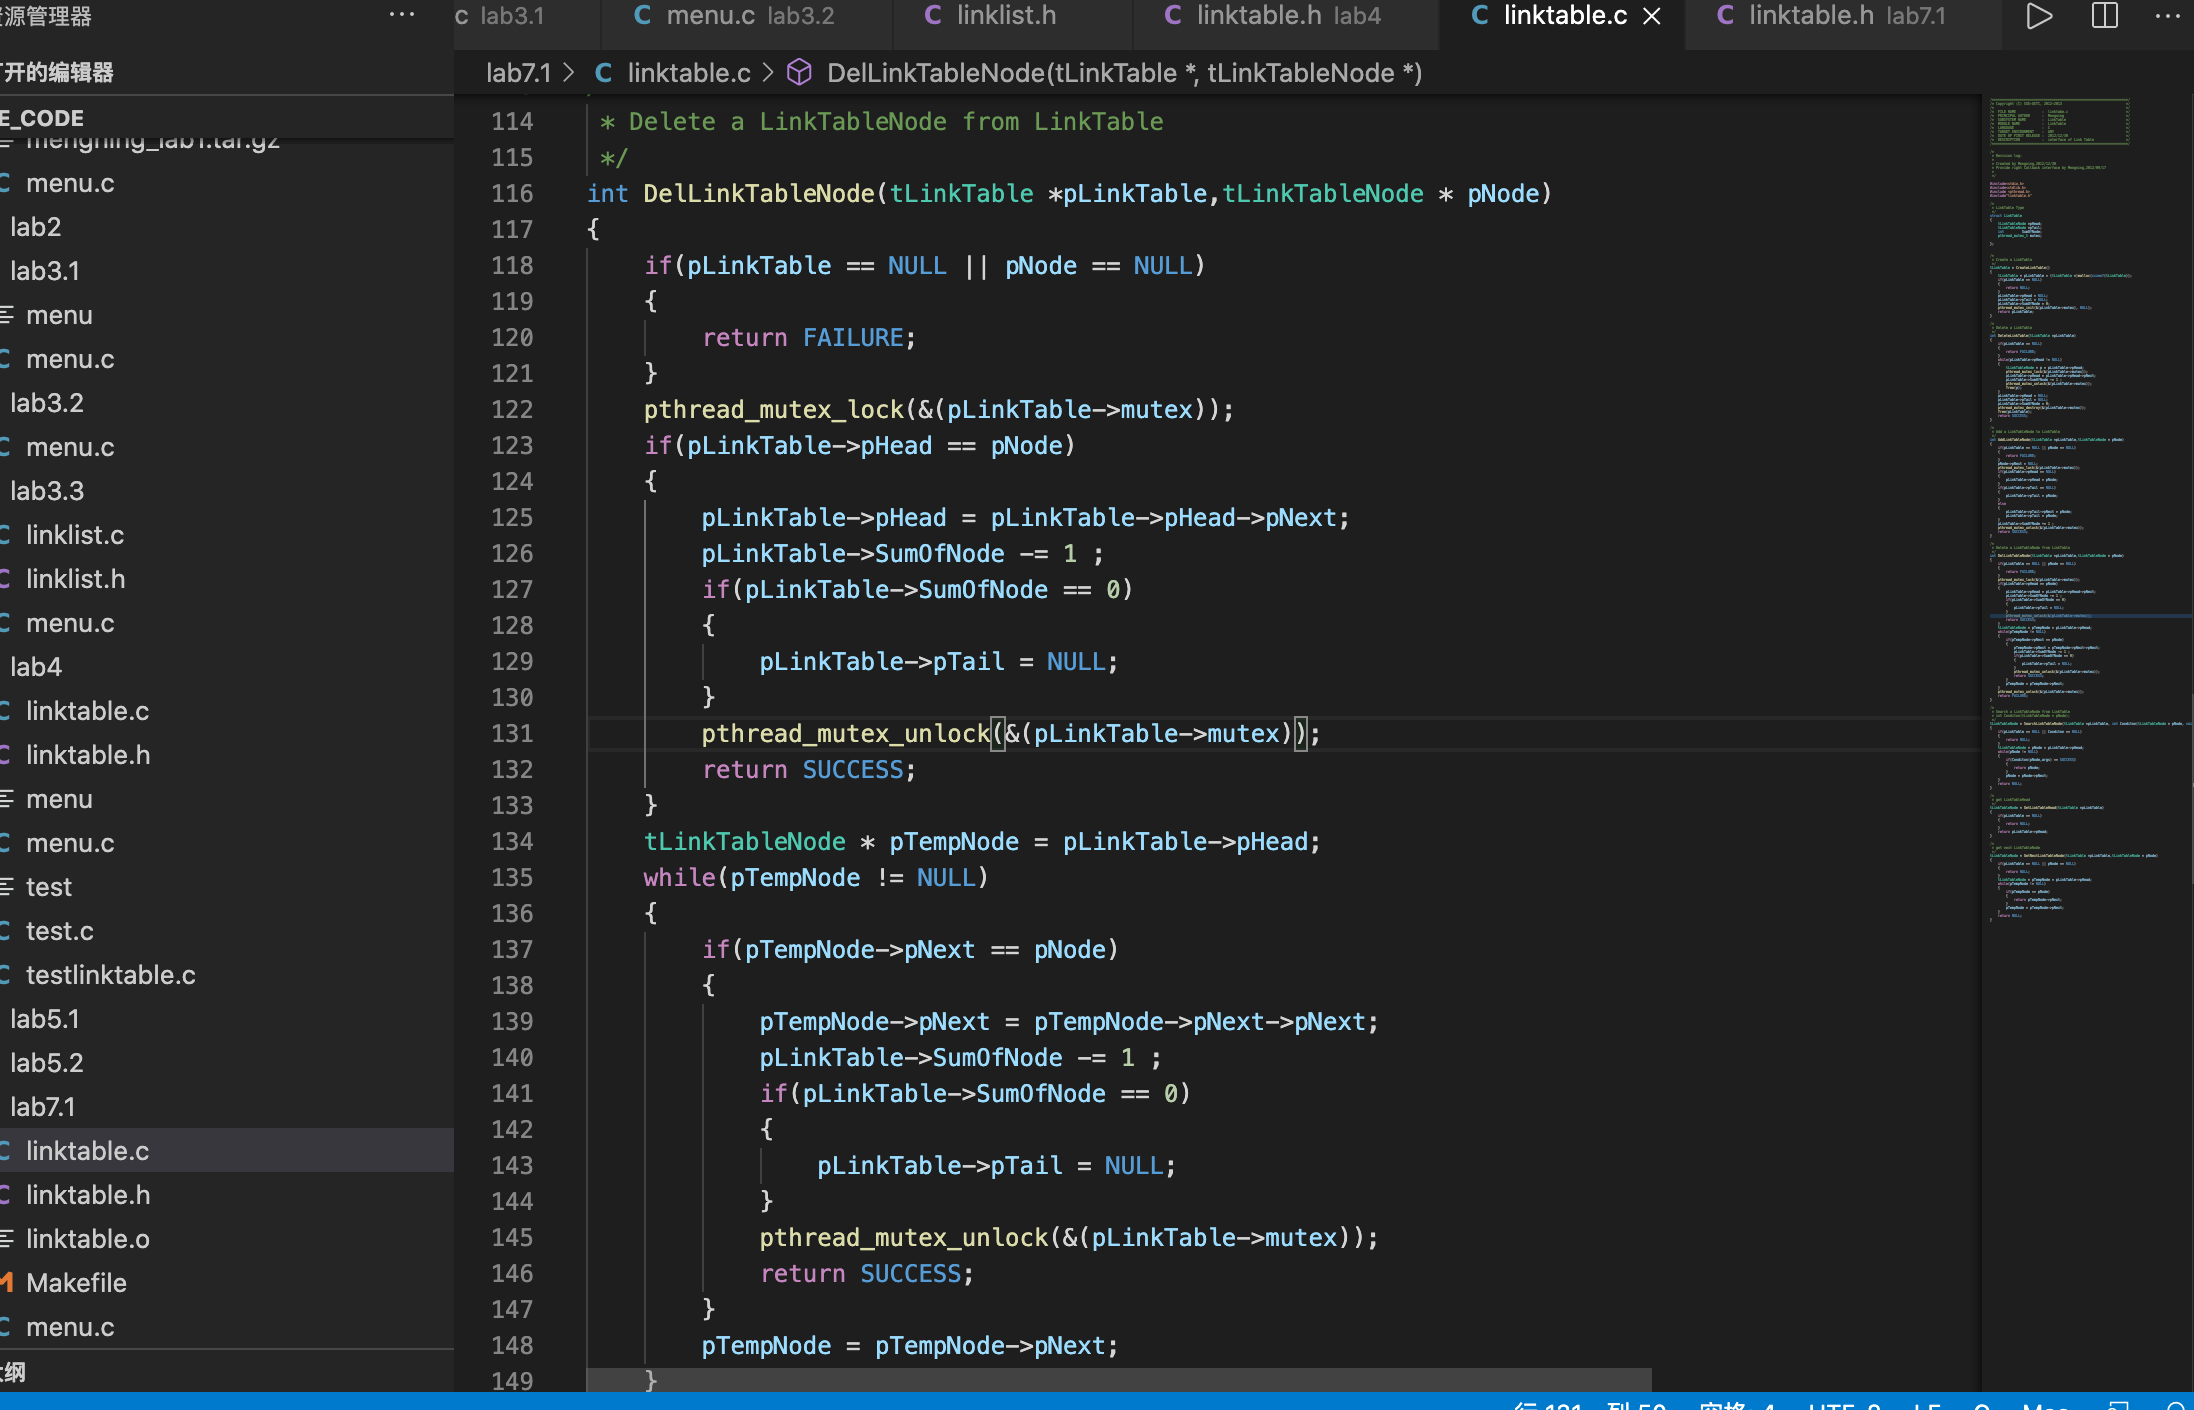Click linktable.c breadcrumb segment
2194x1410 pixels.
[688, 73]
